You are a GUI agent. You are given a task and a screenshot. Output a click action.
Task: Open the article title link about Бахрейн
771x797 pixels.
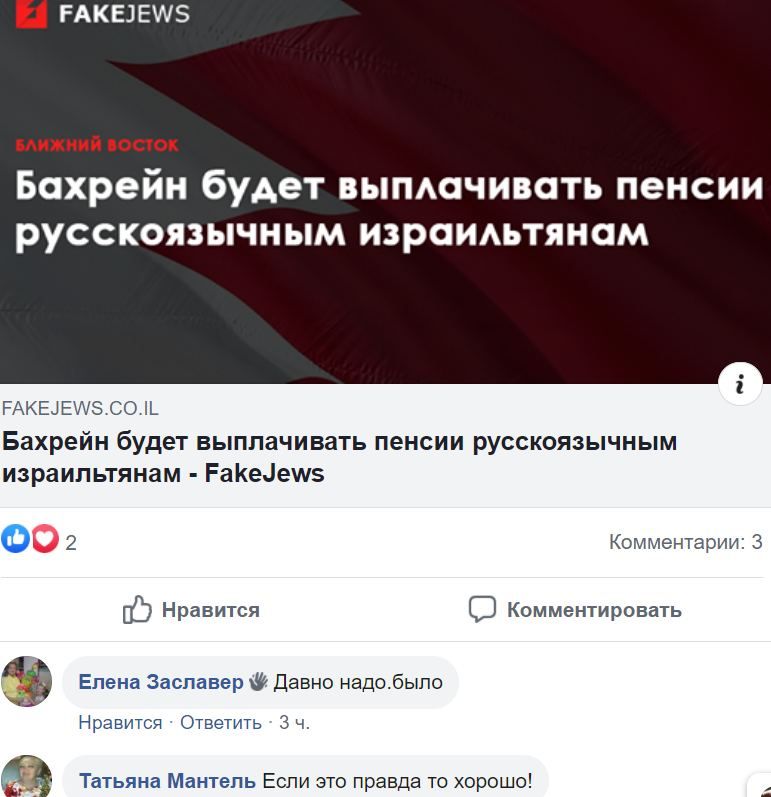point(340,457)
